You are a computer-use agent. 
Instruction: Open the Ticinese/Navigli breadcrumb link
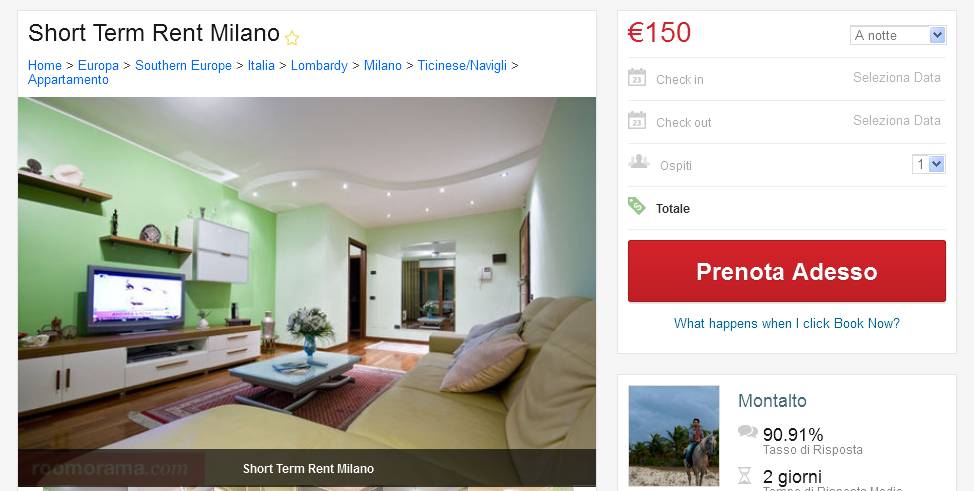(462, 65)
